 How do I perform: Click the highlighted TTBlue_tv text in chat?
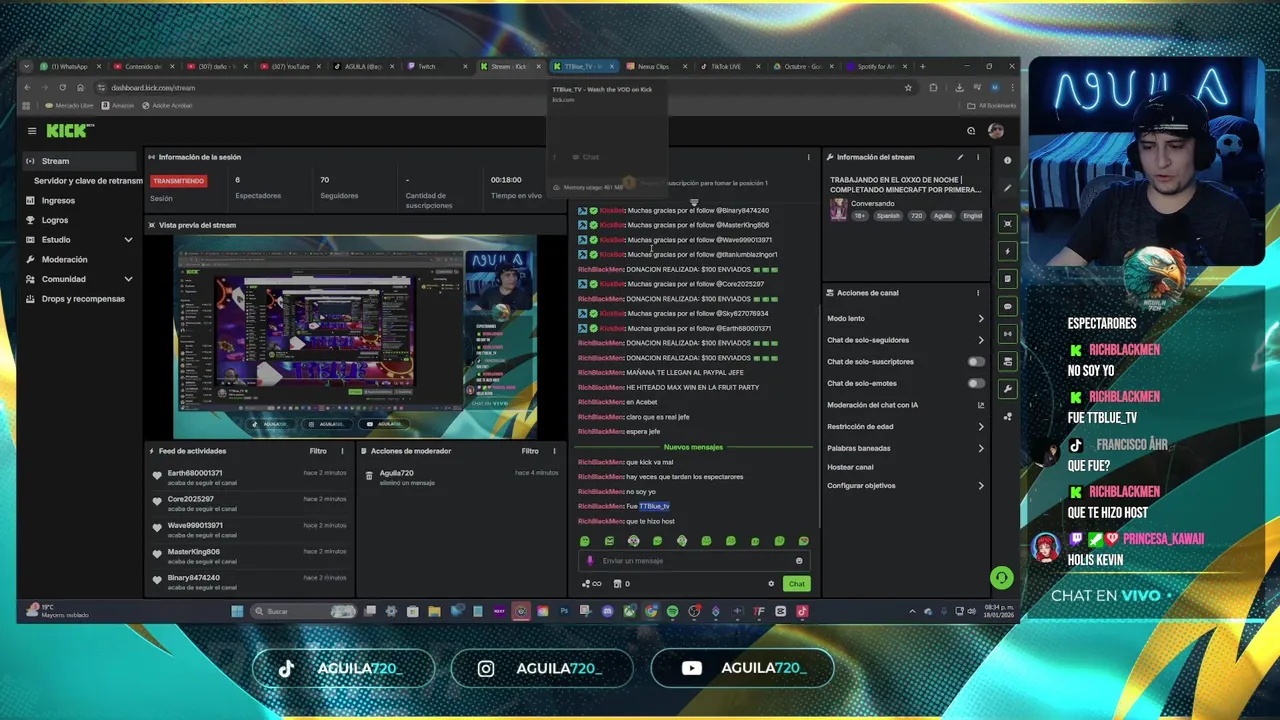coord(654,506)
